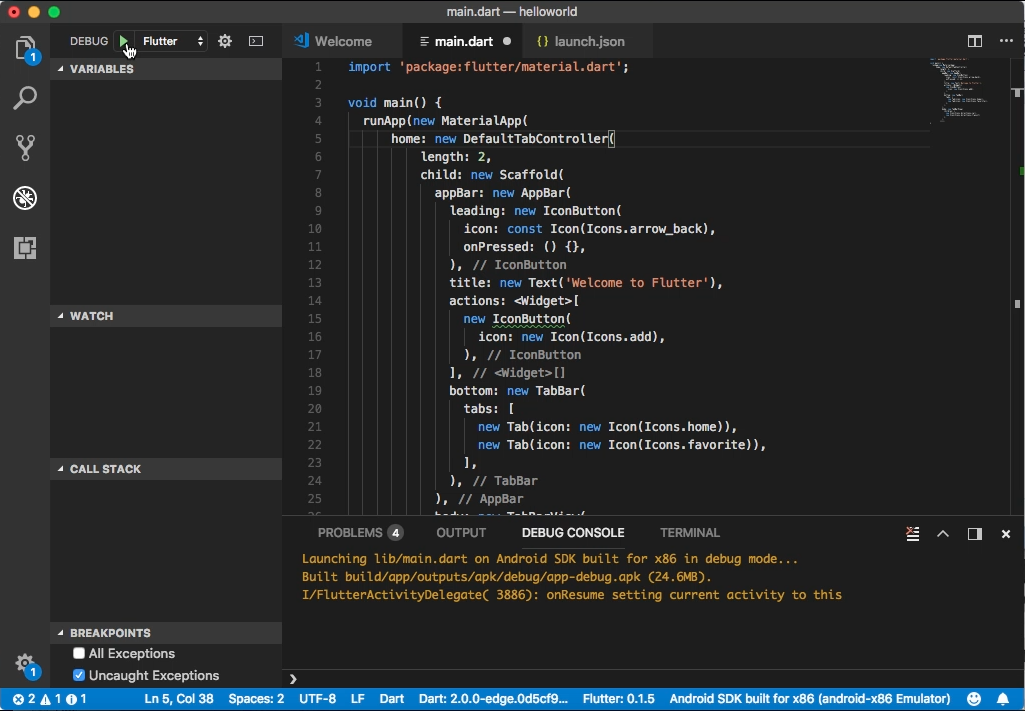The width and height of the screenshot is (1025, 711).
Task: Click the Icons.favorite text on line 22
Action: (x=695, y=445)
